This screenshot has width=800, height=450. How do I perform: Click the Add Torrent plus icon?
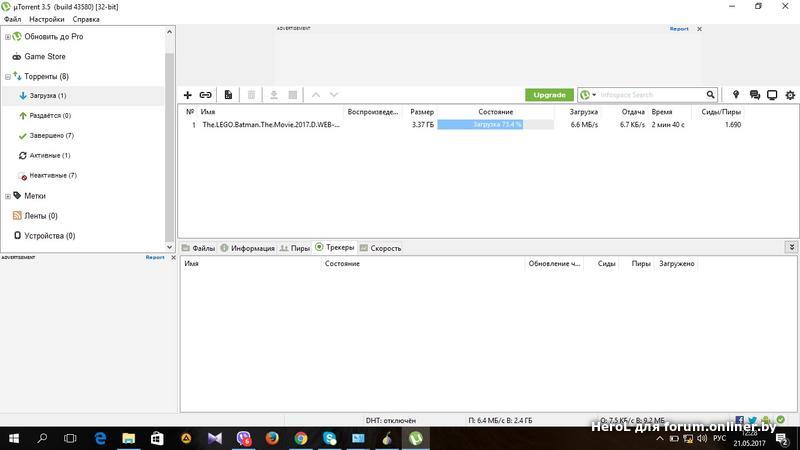tap(188, 95)
